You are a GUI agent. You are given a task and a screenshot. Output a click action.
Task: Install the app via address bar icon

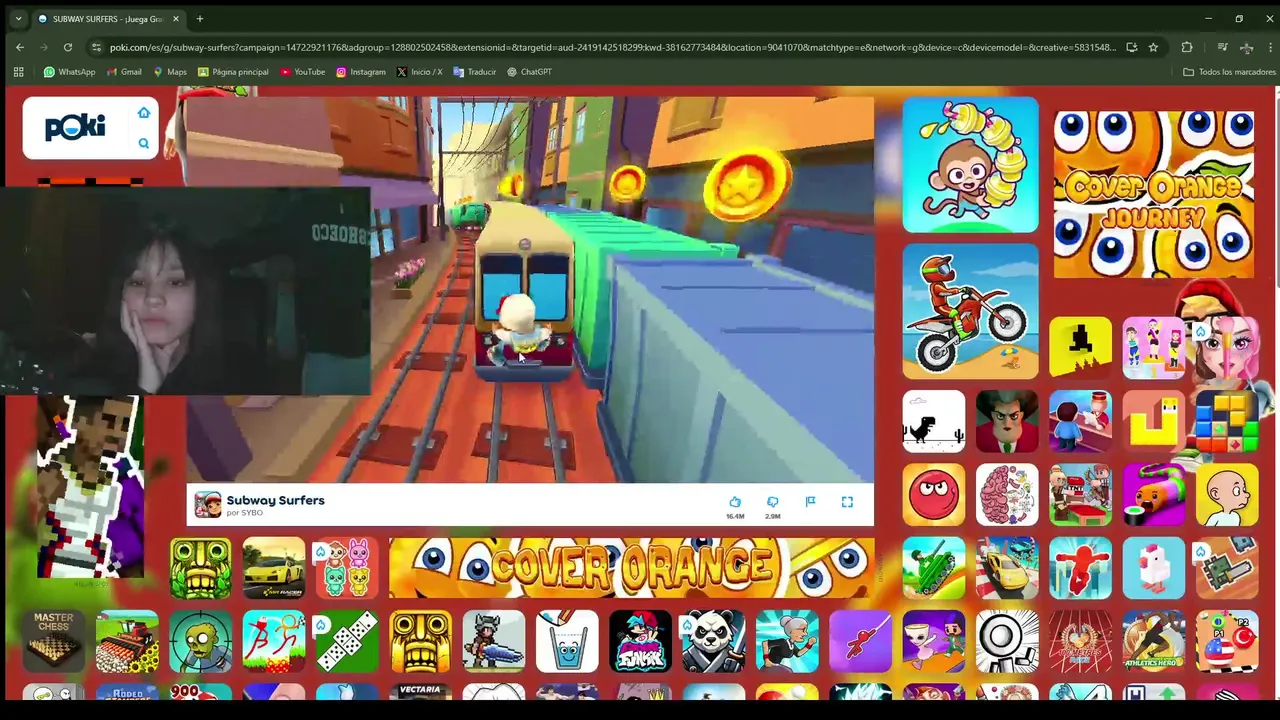(1131, 47)
